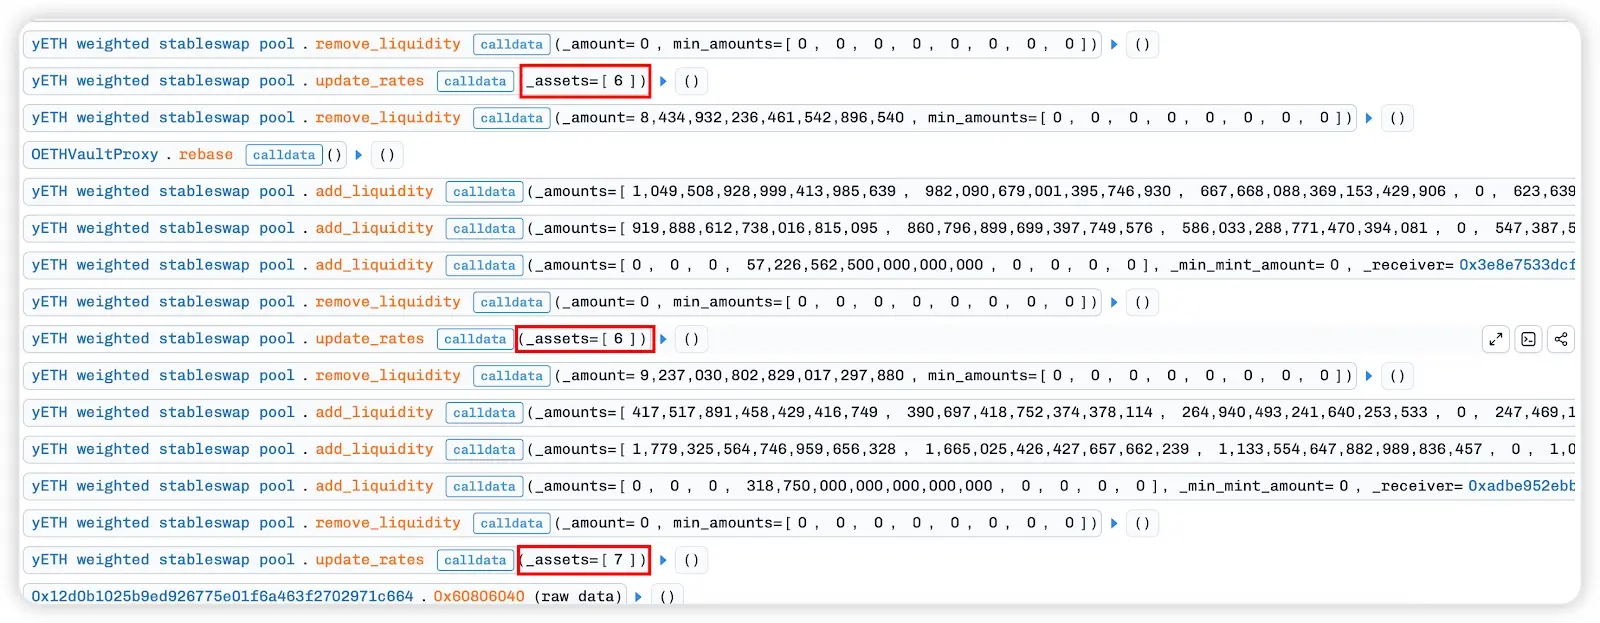
Task: Expand the remove_liquidity 8,434,932 call arrow
Action: tap(1369, 118)
